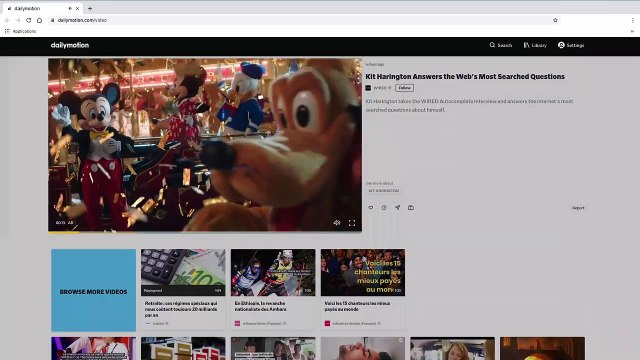
Task: Select the dailymotion browser tab
Action: [41, 8]
